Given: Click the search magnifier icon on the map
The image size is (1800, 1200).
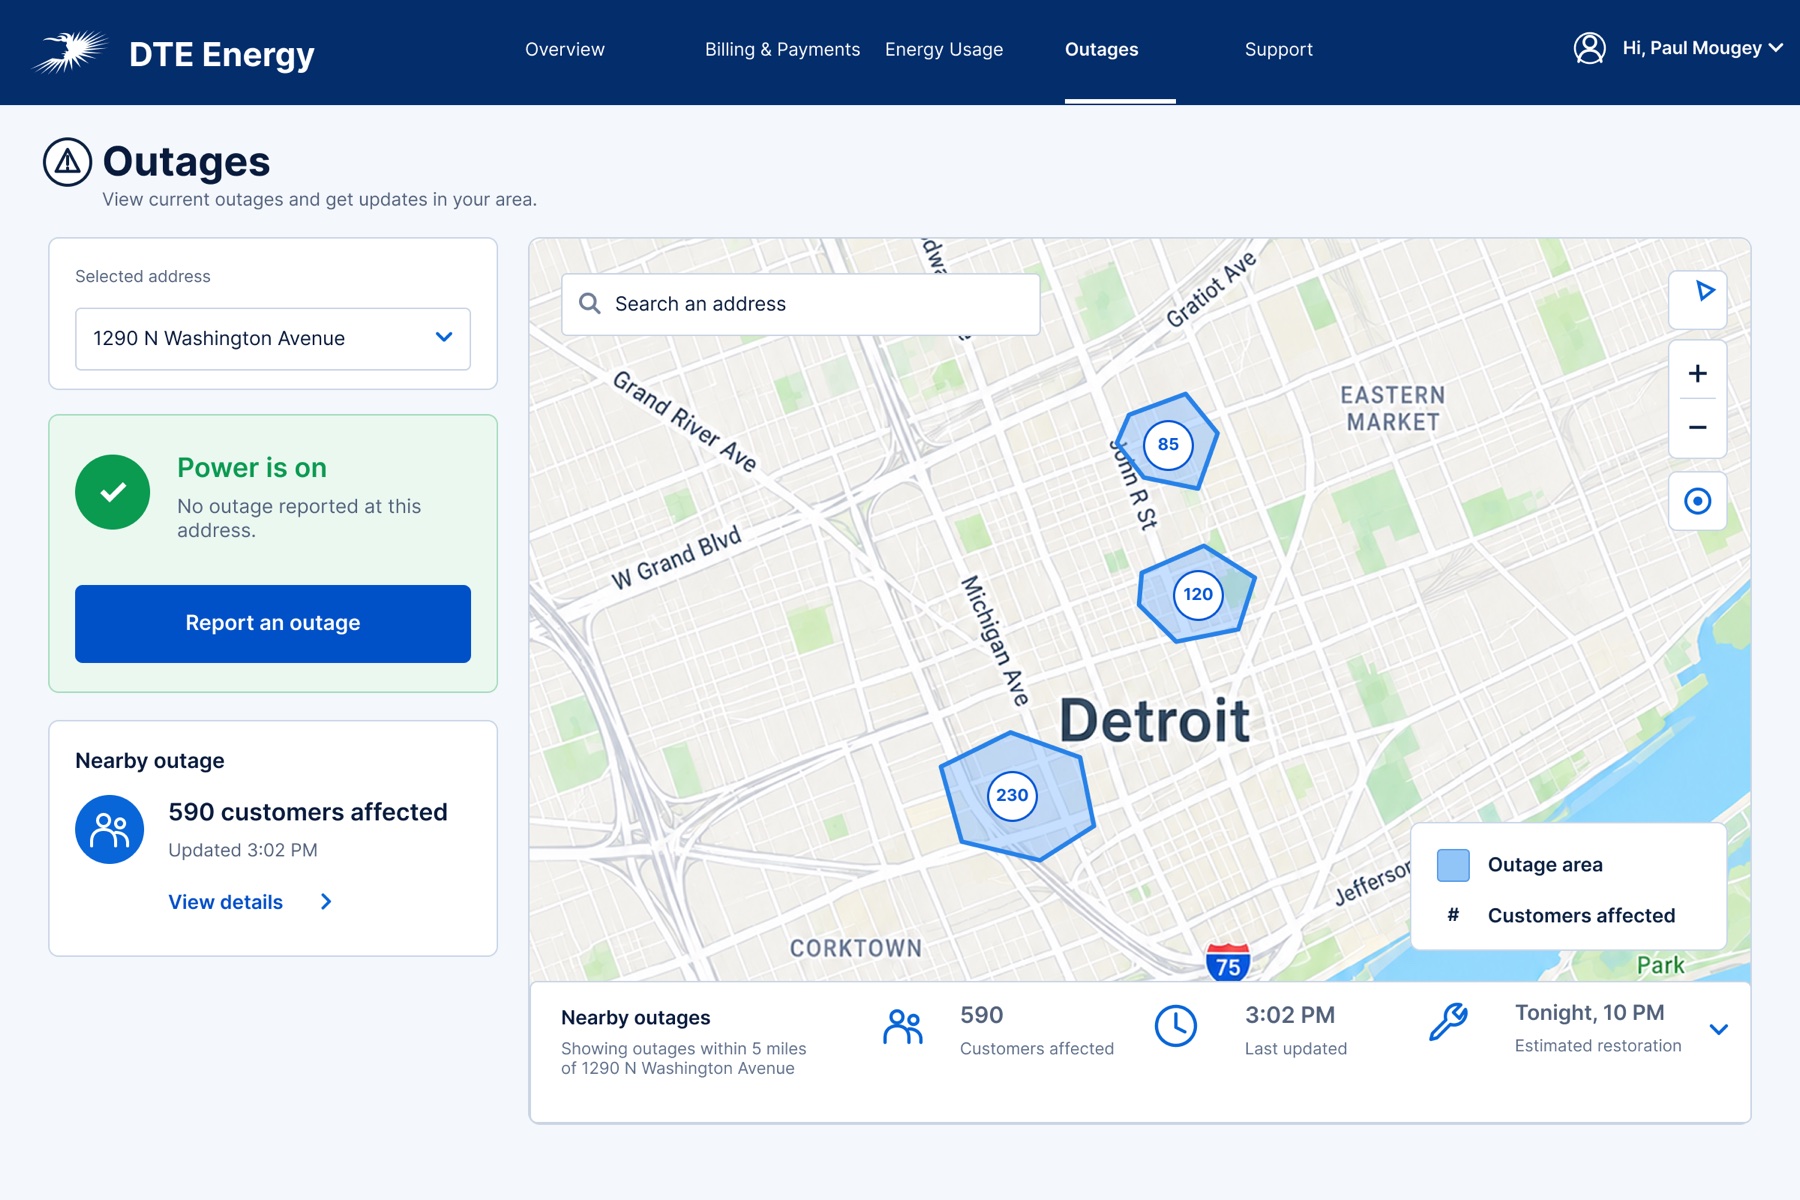Looking at the screenshot, I should pos(590,304).
